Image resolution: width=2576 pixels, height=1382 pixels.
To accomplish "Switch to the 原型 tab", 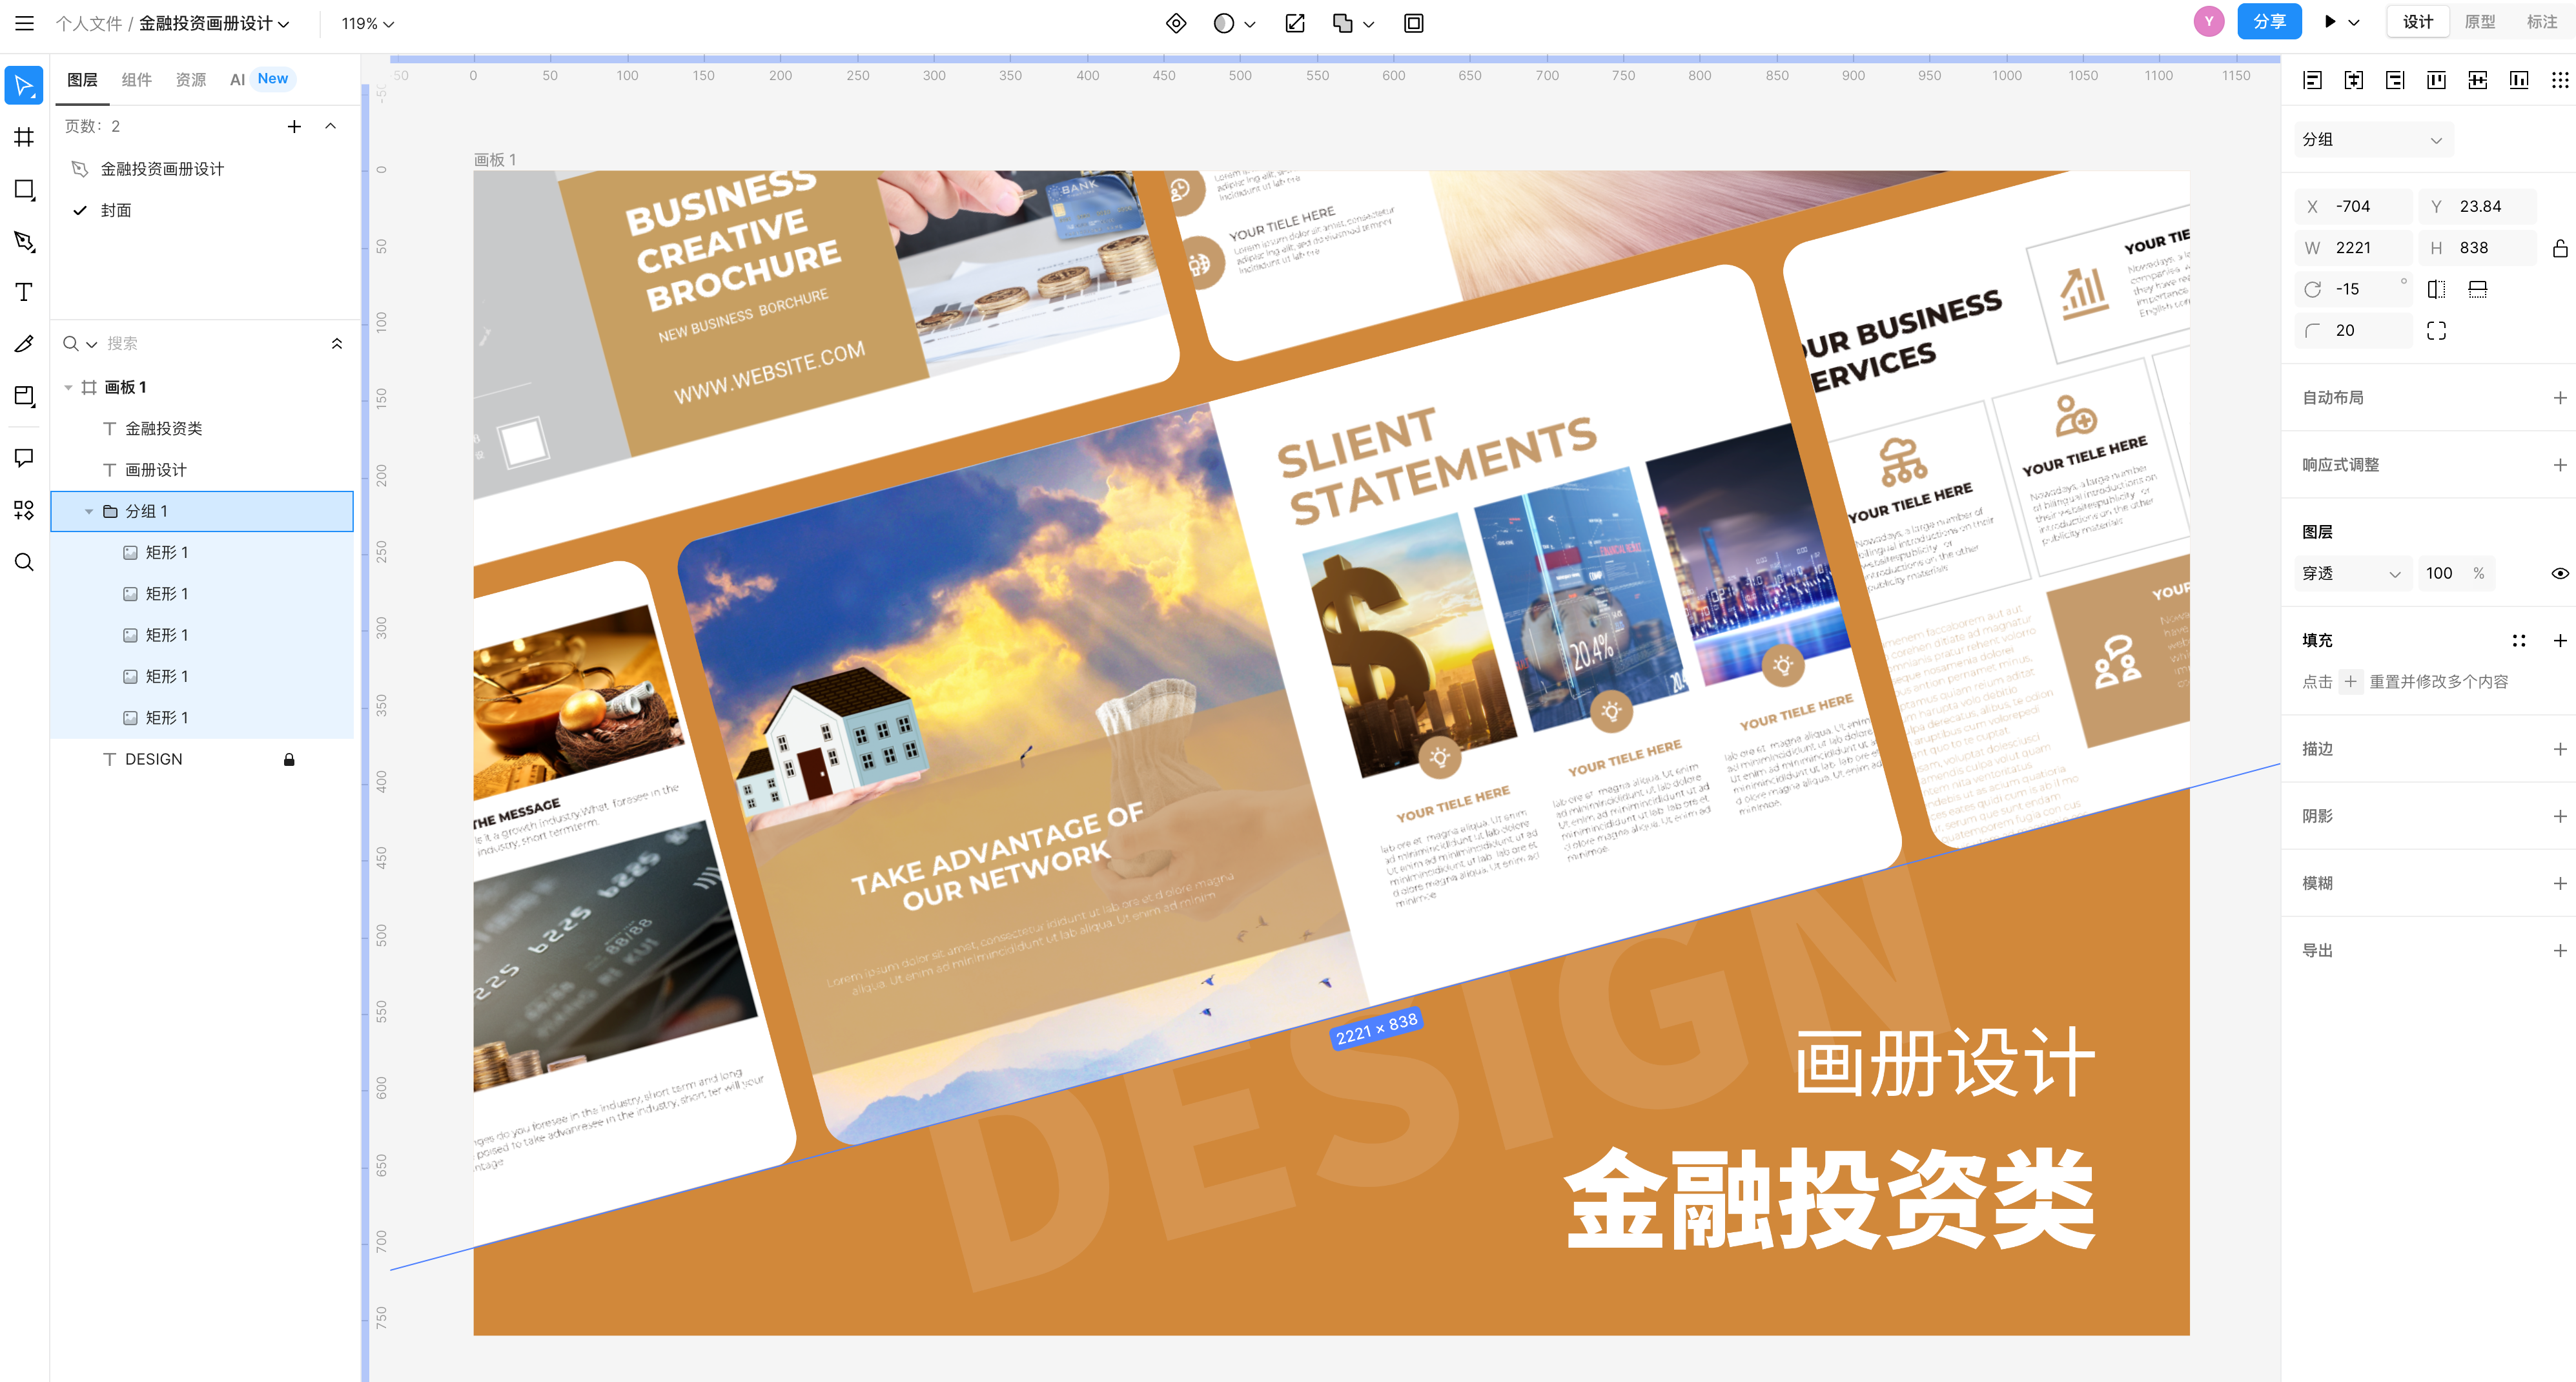I will tap(2479, 22).
